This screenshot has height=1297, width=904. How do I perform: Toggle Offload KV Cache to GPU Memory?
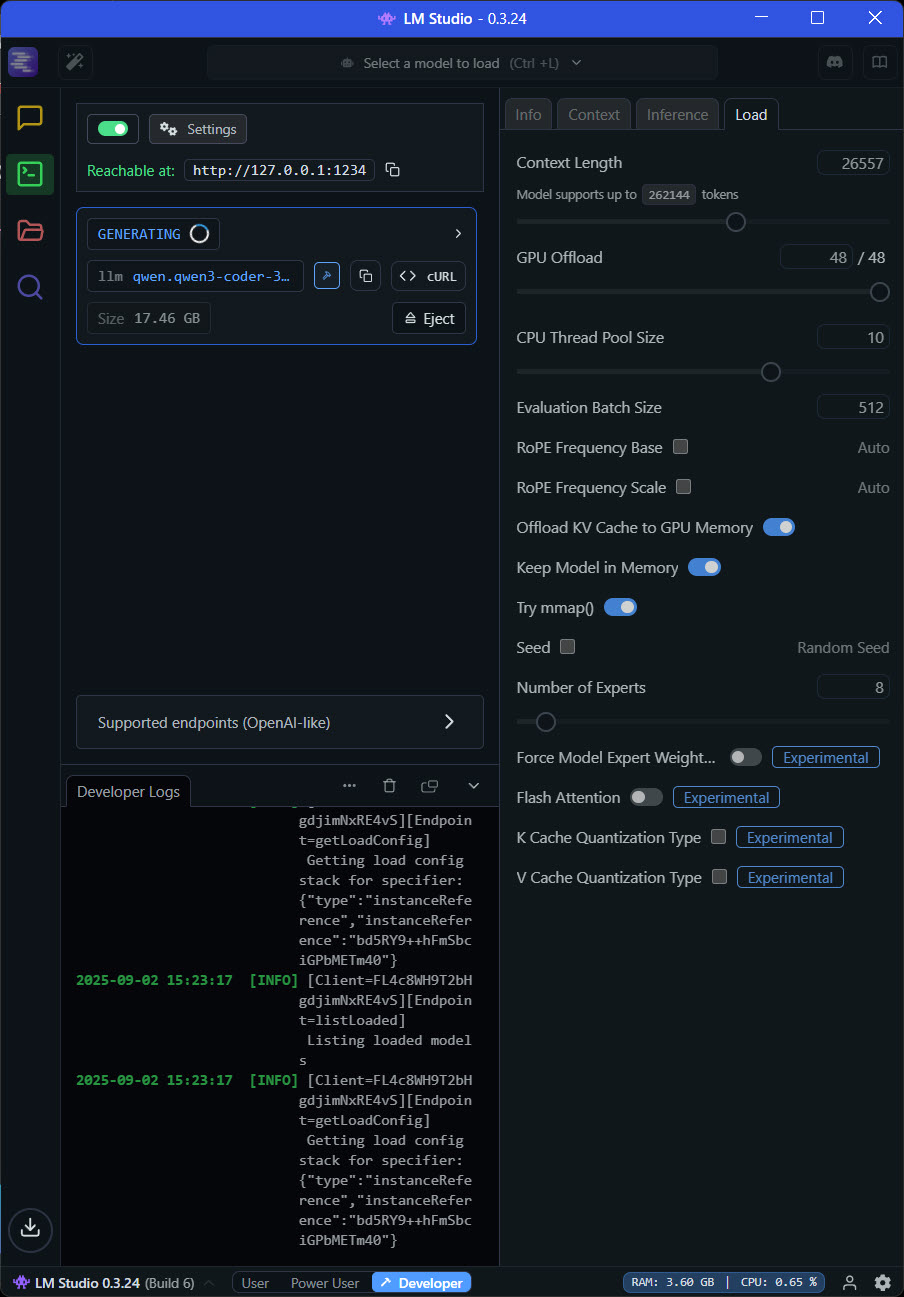pyautogui.click(x=779, y=527)
